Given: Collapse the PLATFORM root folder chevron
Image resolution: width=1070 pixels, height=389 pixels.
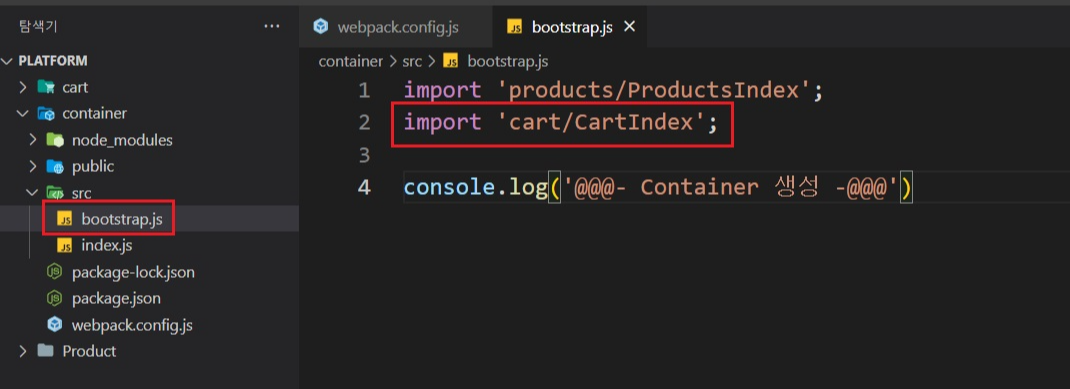Looking at the screenshot, I should click(x=7, y=61).
